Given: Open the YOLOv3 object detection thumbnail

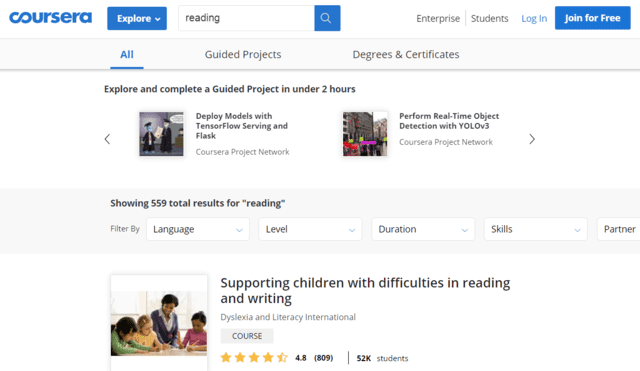Looking at the screenshot, I should pos(365,134).
